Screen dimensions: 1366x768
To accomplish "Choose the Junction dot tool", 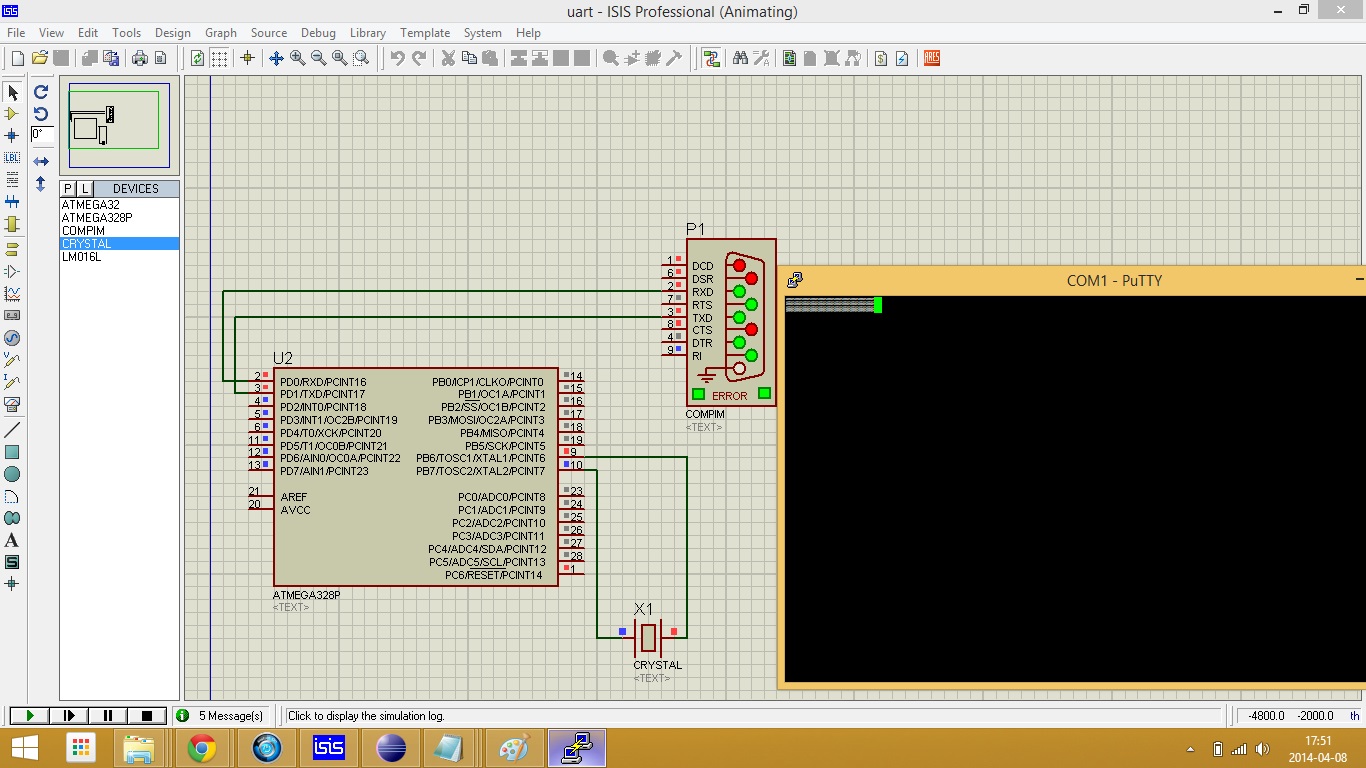I will (x=13, y=135).
